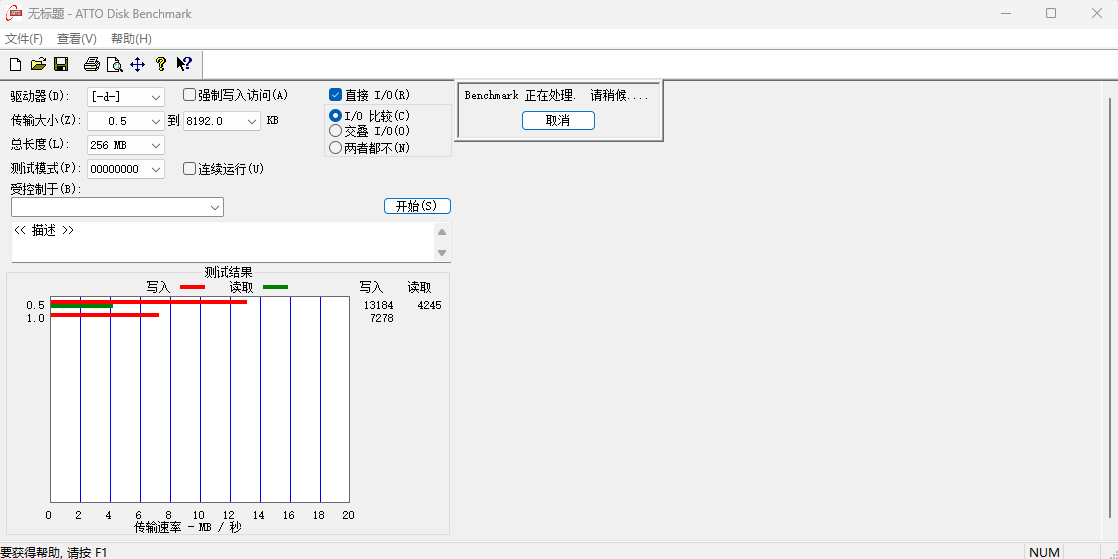Open Print Preview from the toolbar

pyautogui.click(x=115, y=65)
